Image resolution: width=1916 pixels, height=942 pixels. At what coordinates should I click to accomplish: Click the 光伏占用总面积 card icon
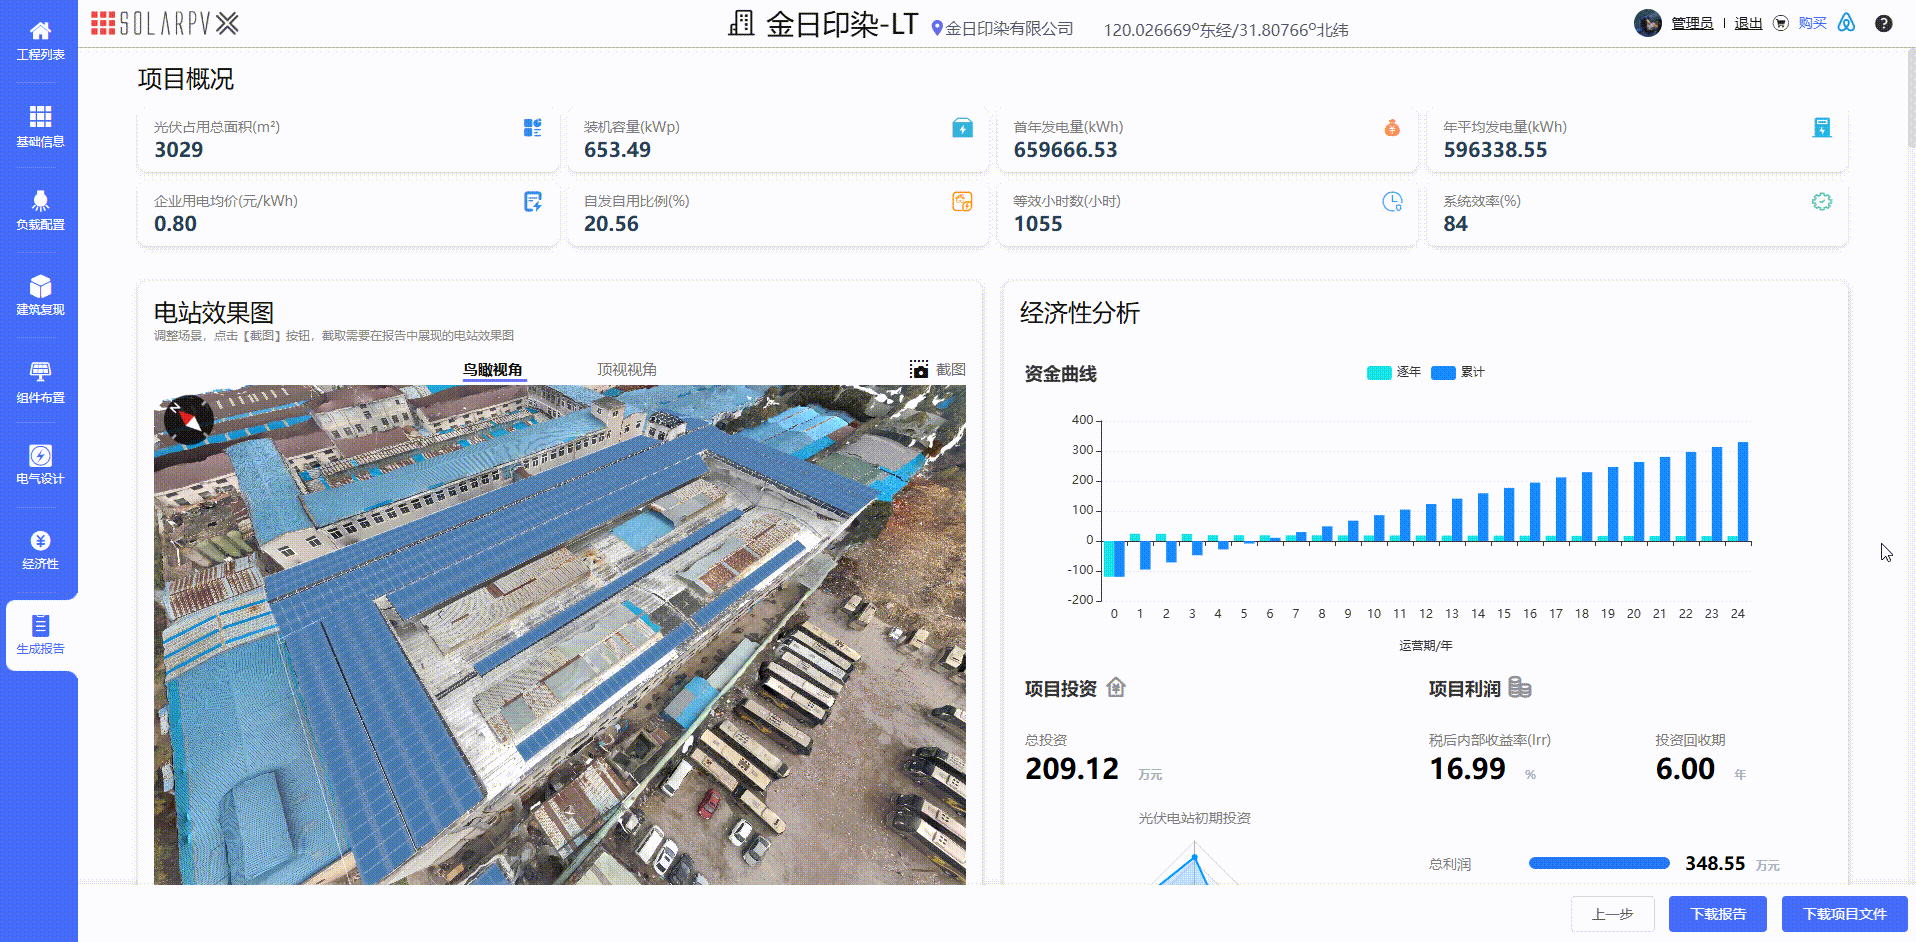(x=533, y=127)
